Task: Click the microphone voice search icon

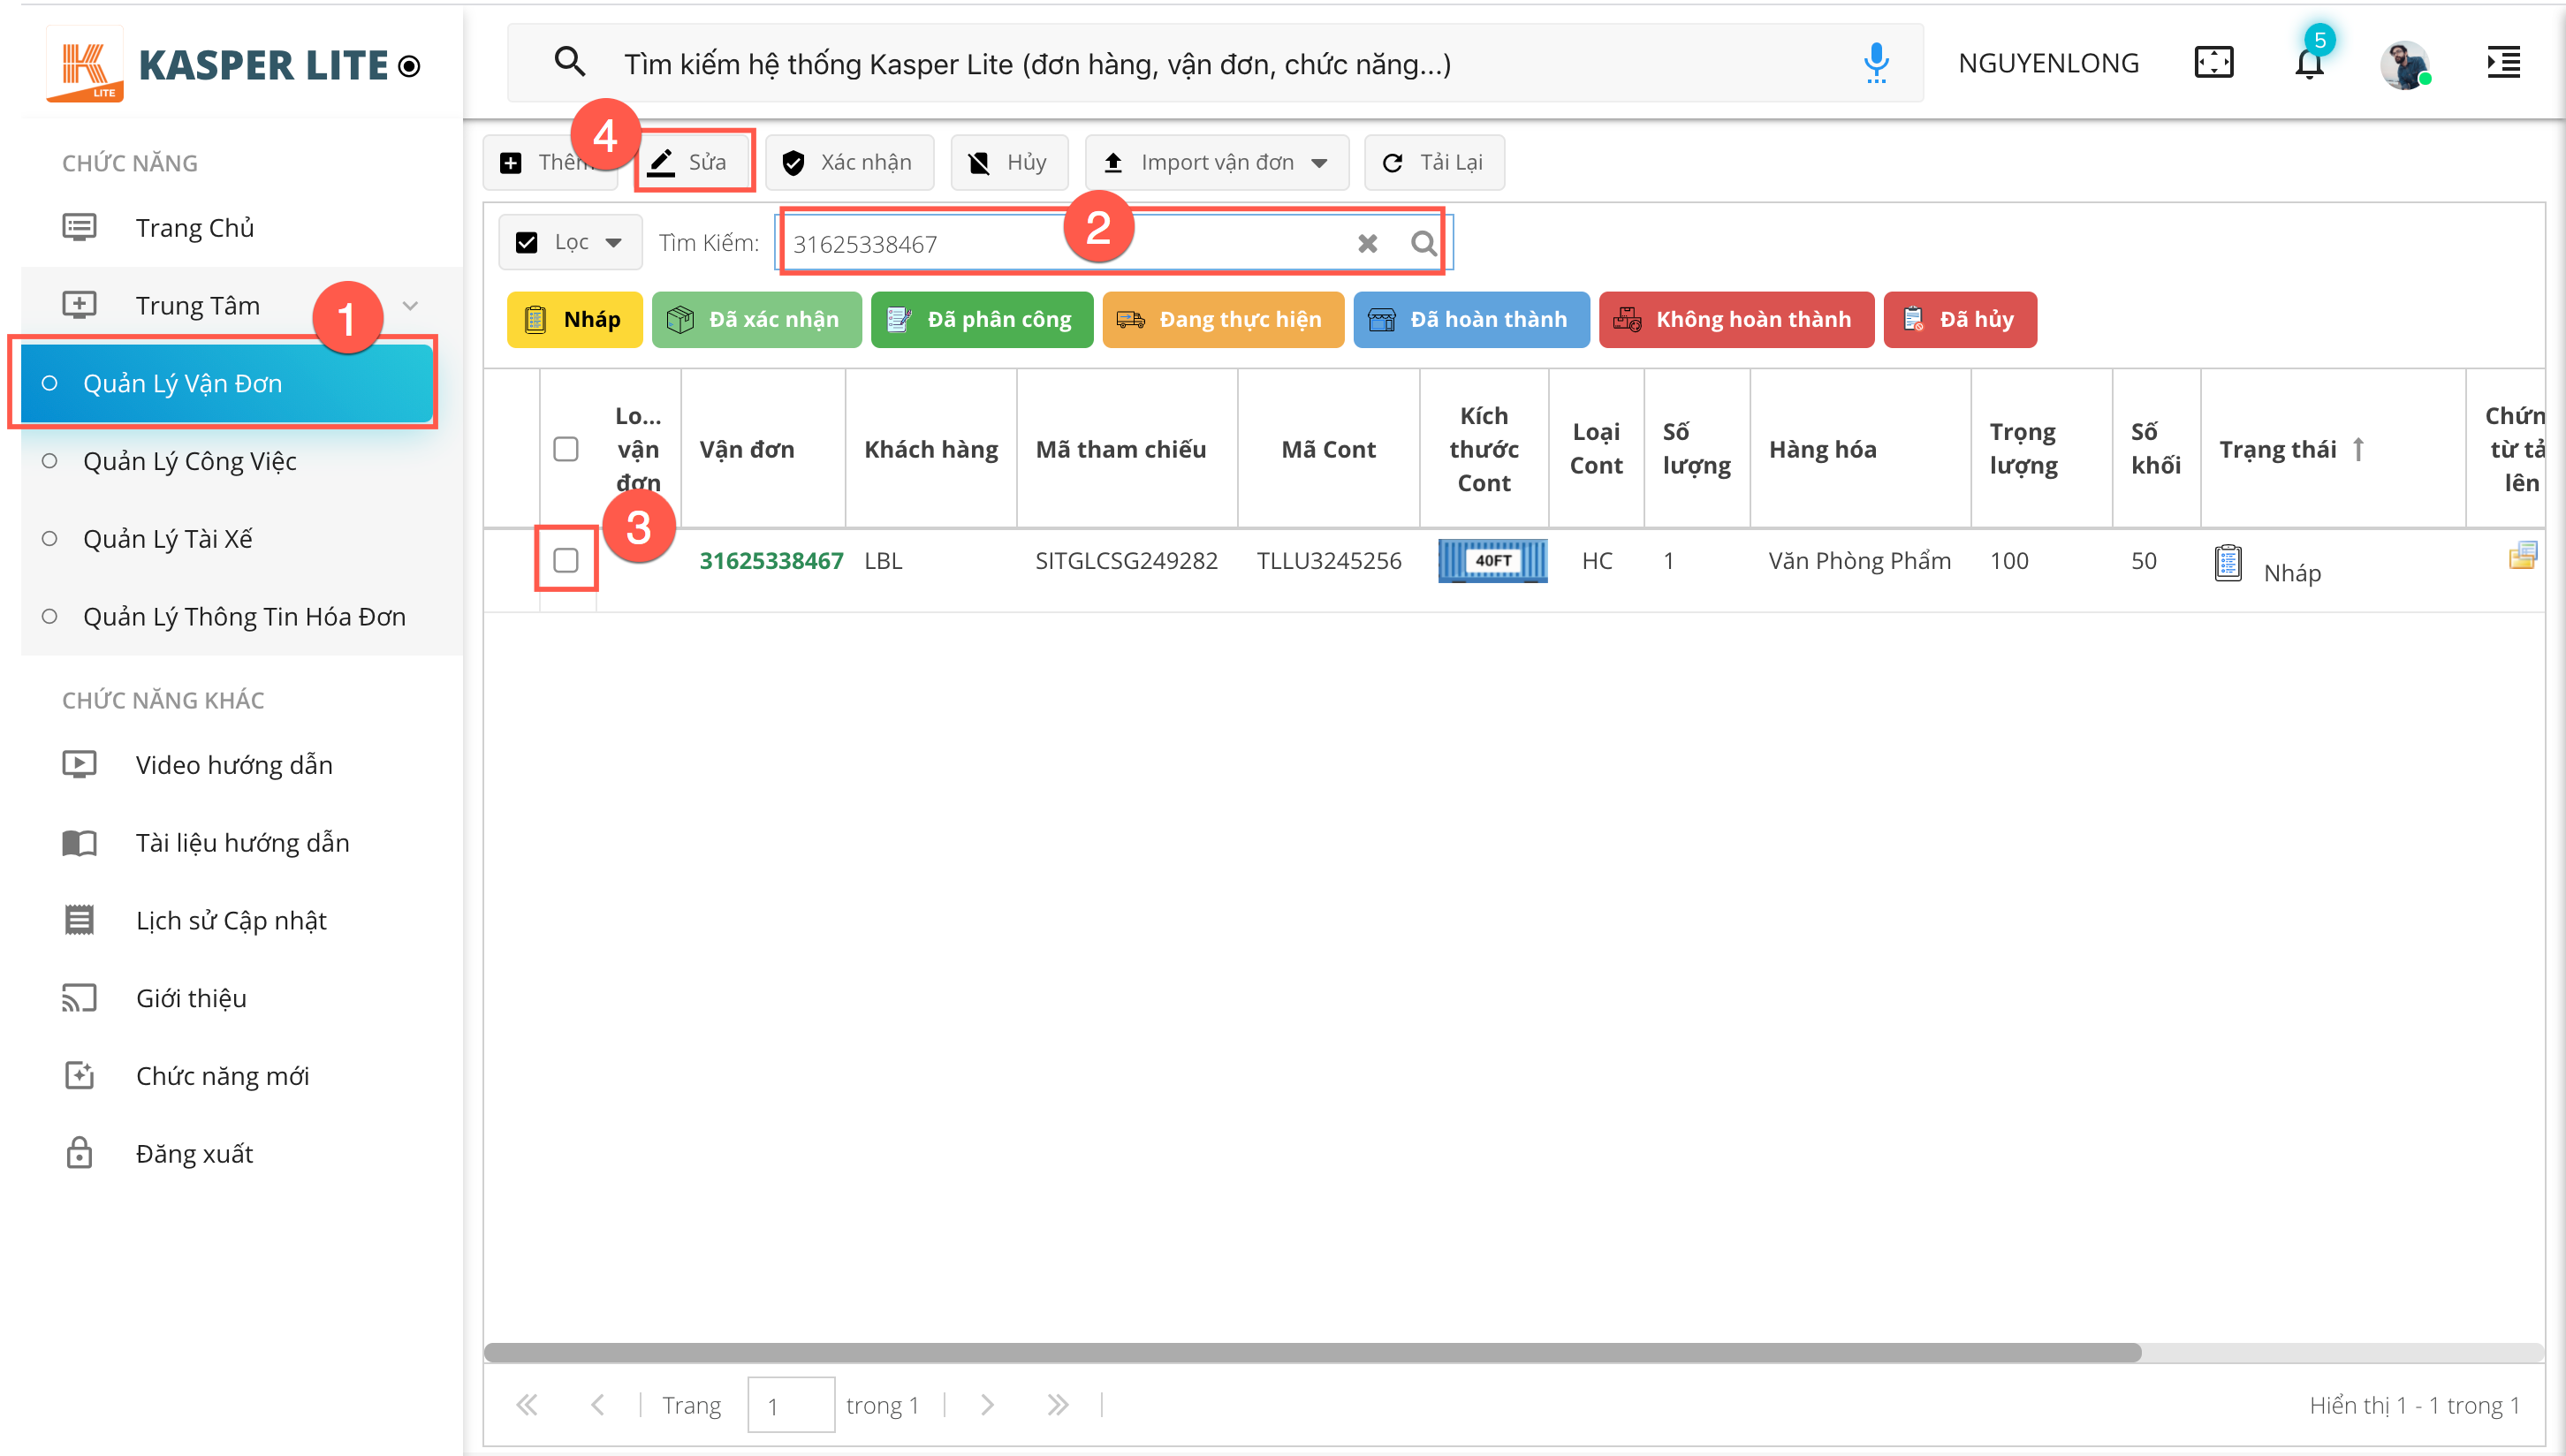Action: click(x=1876, y=63)
